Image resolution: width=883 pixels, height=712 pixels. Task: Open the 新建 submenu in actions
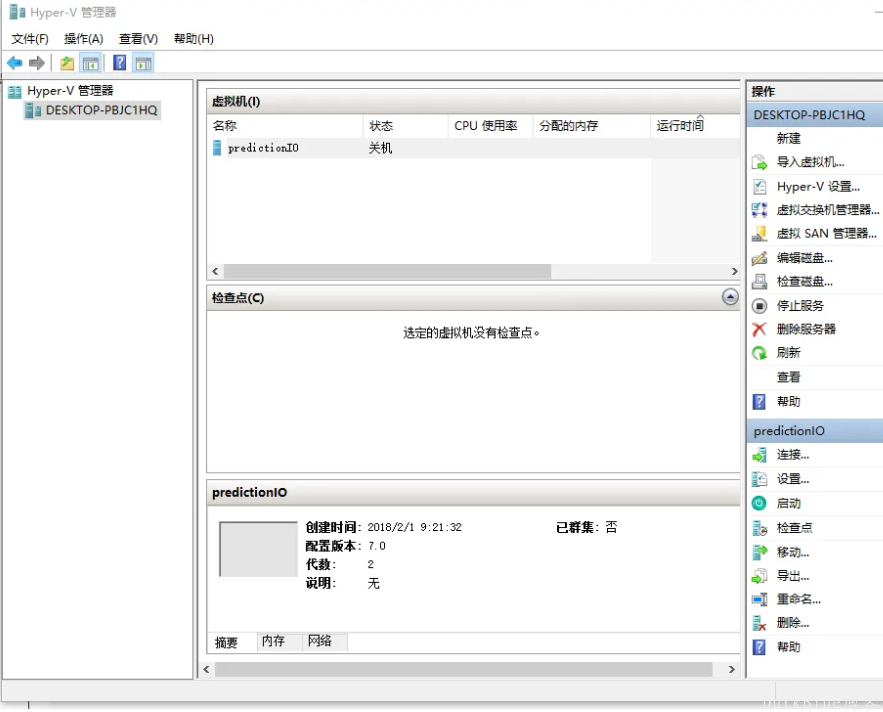coord(788,139)
